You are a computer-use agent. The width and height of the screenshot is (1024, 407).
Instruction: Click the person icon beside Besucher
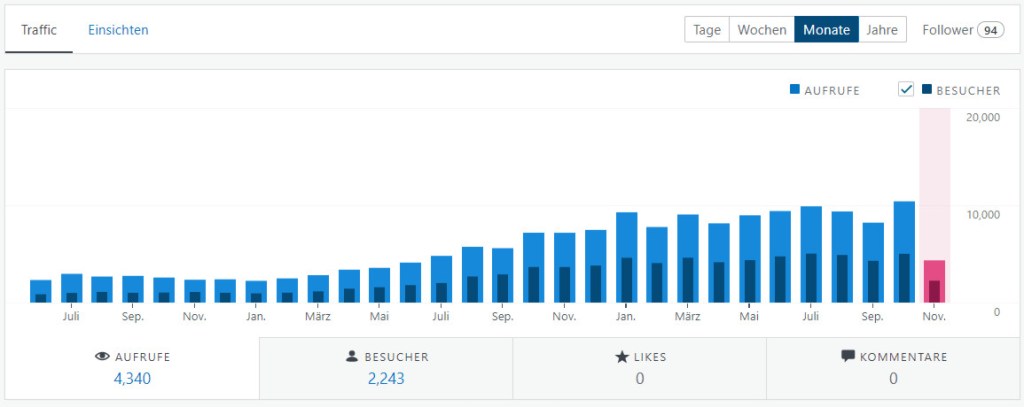[351, 356]
